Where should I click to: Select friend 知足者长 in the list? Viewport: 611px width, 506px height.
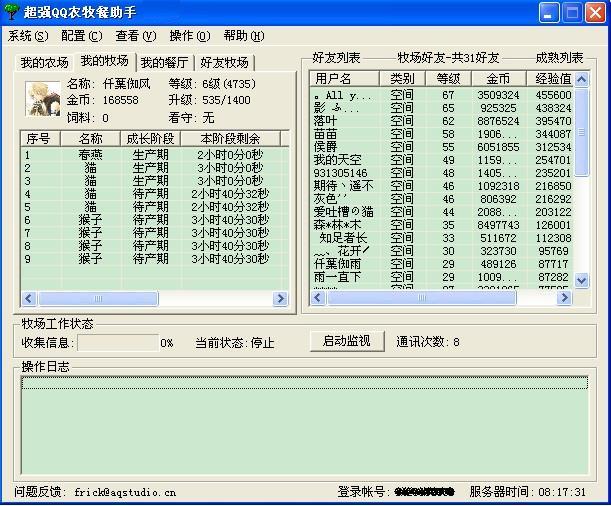(442, 238)
